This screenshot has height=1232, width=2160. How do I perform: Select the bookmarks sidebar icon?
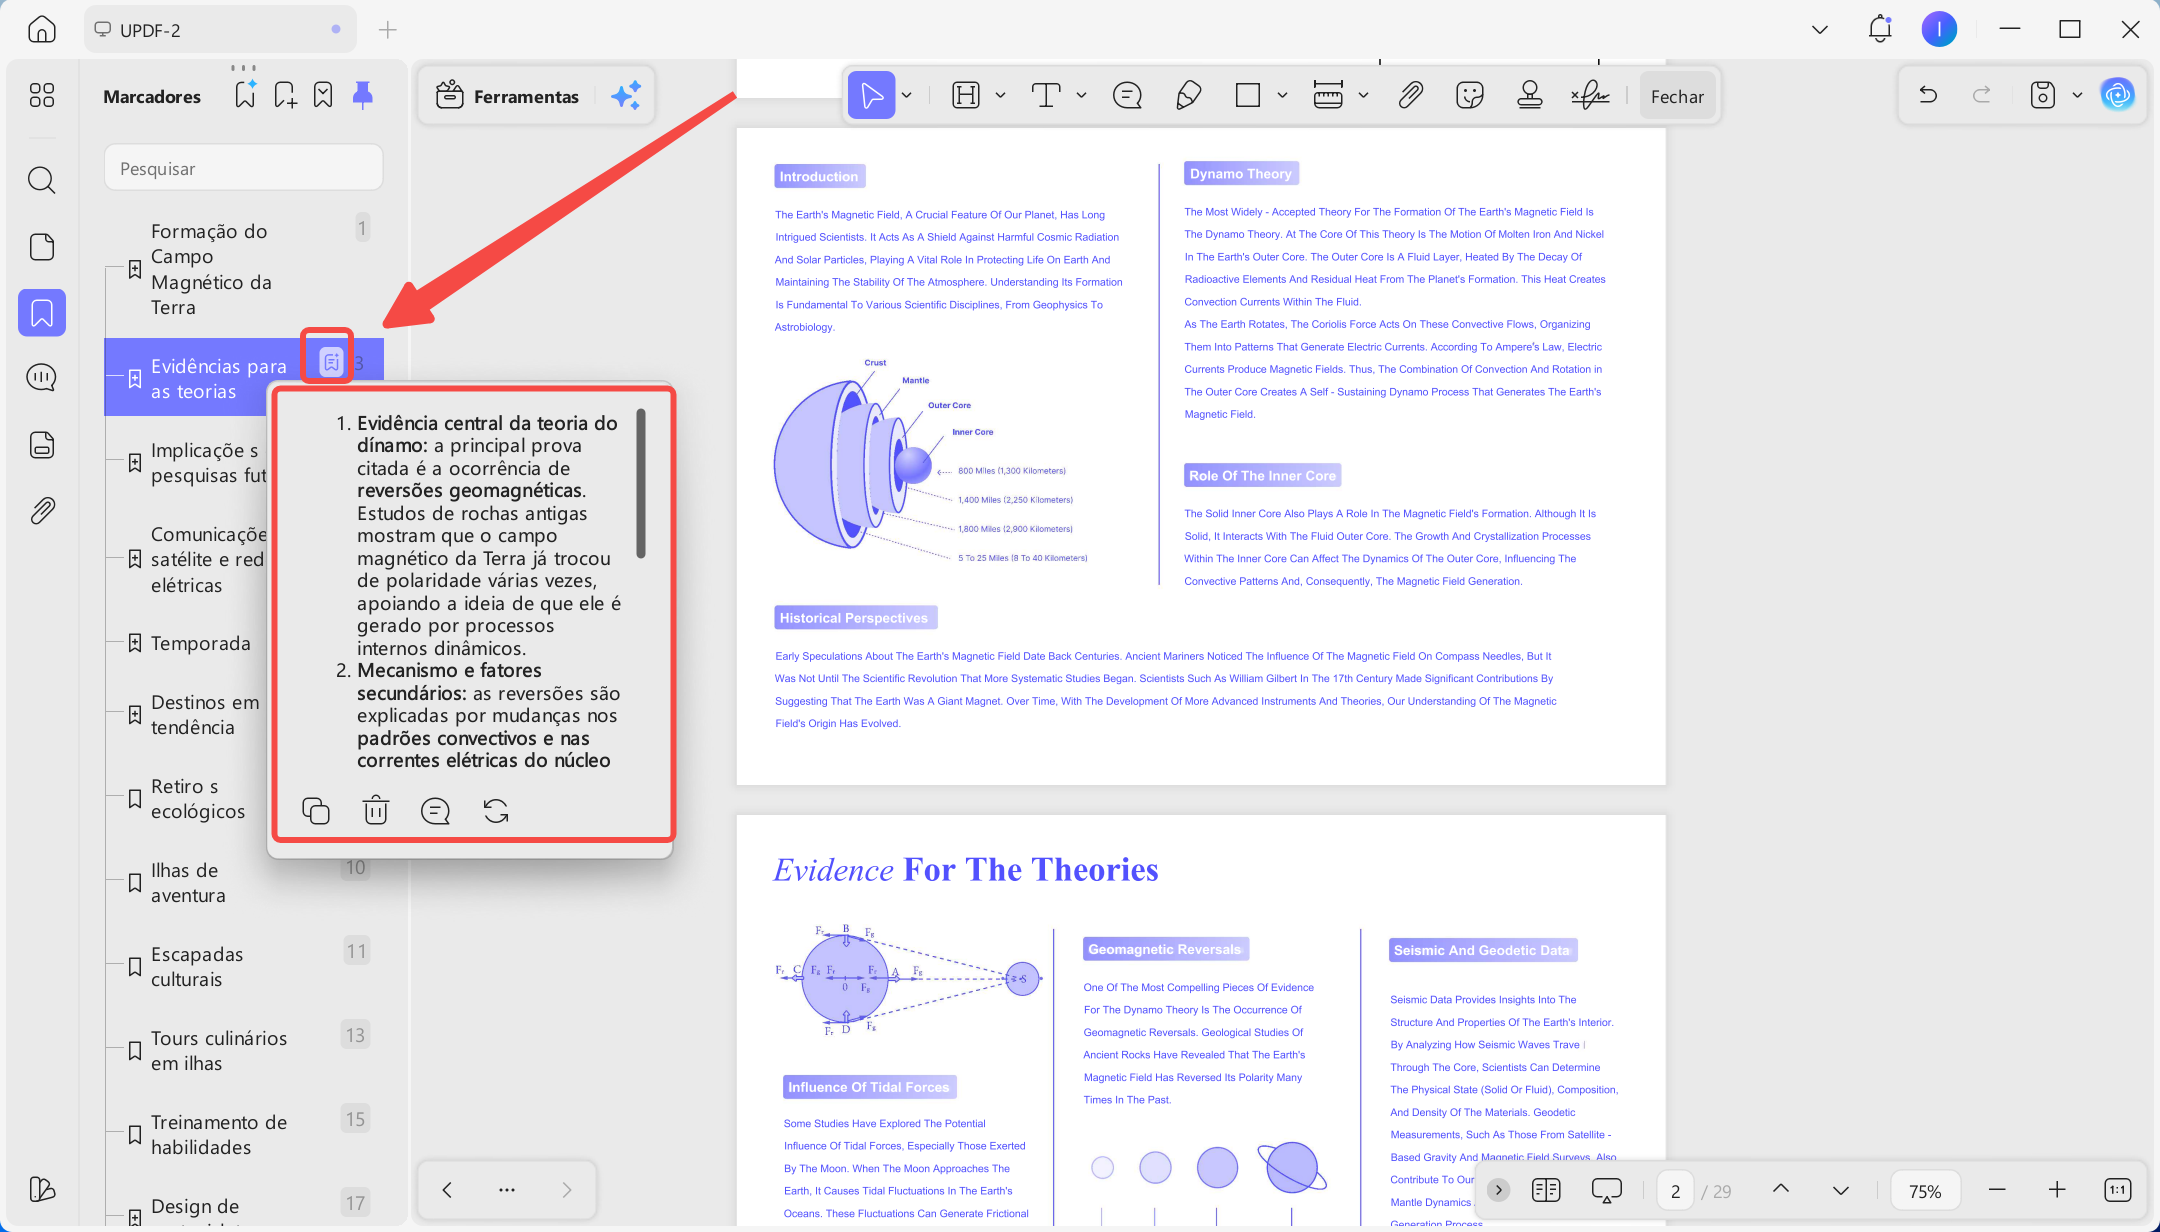(42, 313)
